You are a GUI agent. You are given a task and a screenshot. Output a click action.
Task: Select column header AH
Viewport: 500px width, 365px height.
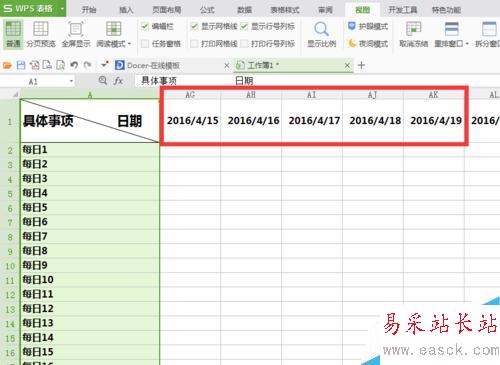[251, 95]
